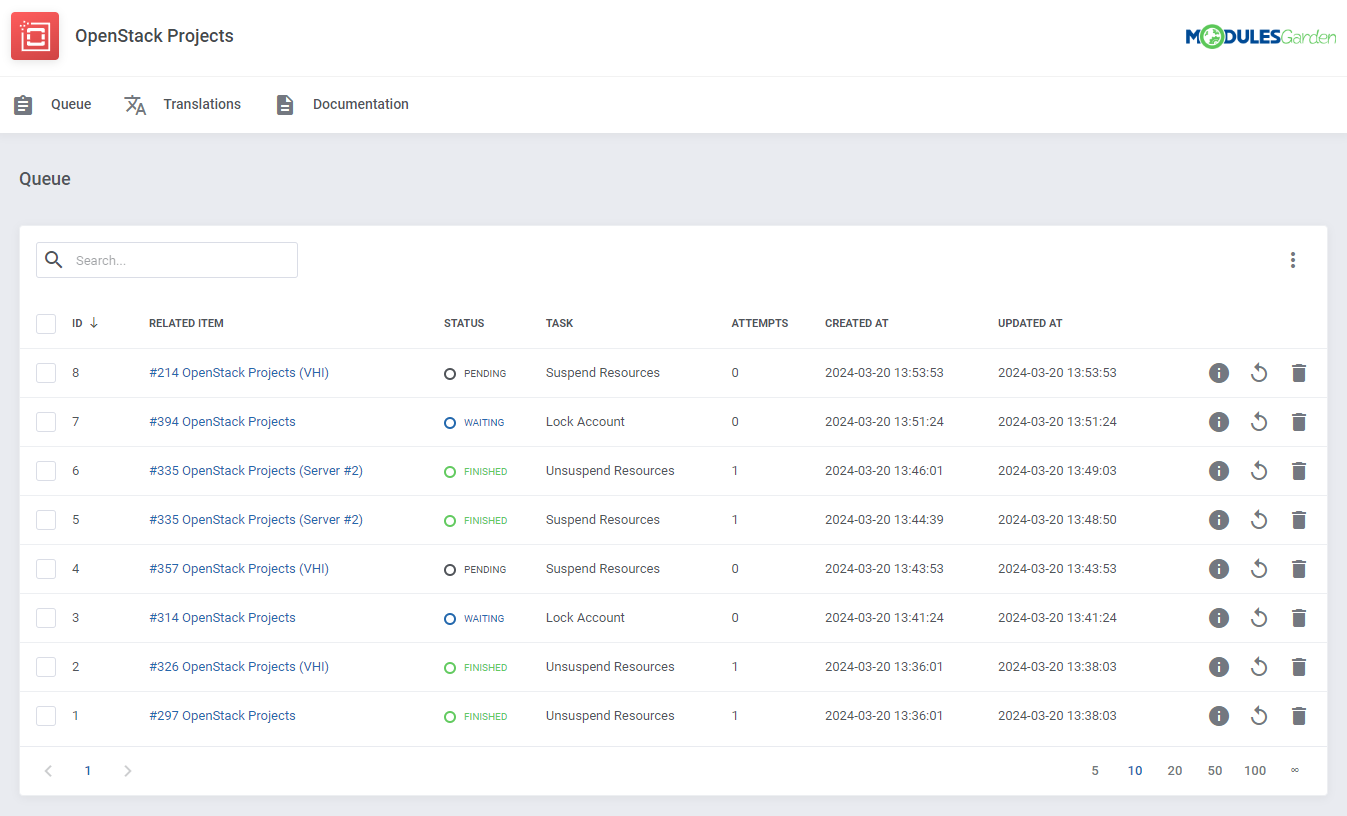The height and width of the screenshot is (816, 1347).
Task: Retry the Lock Account task for #394
Action: click(1258, 421)
